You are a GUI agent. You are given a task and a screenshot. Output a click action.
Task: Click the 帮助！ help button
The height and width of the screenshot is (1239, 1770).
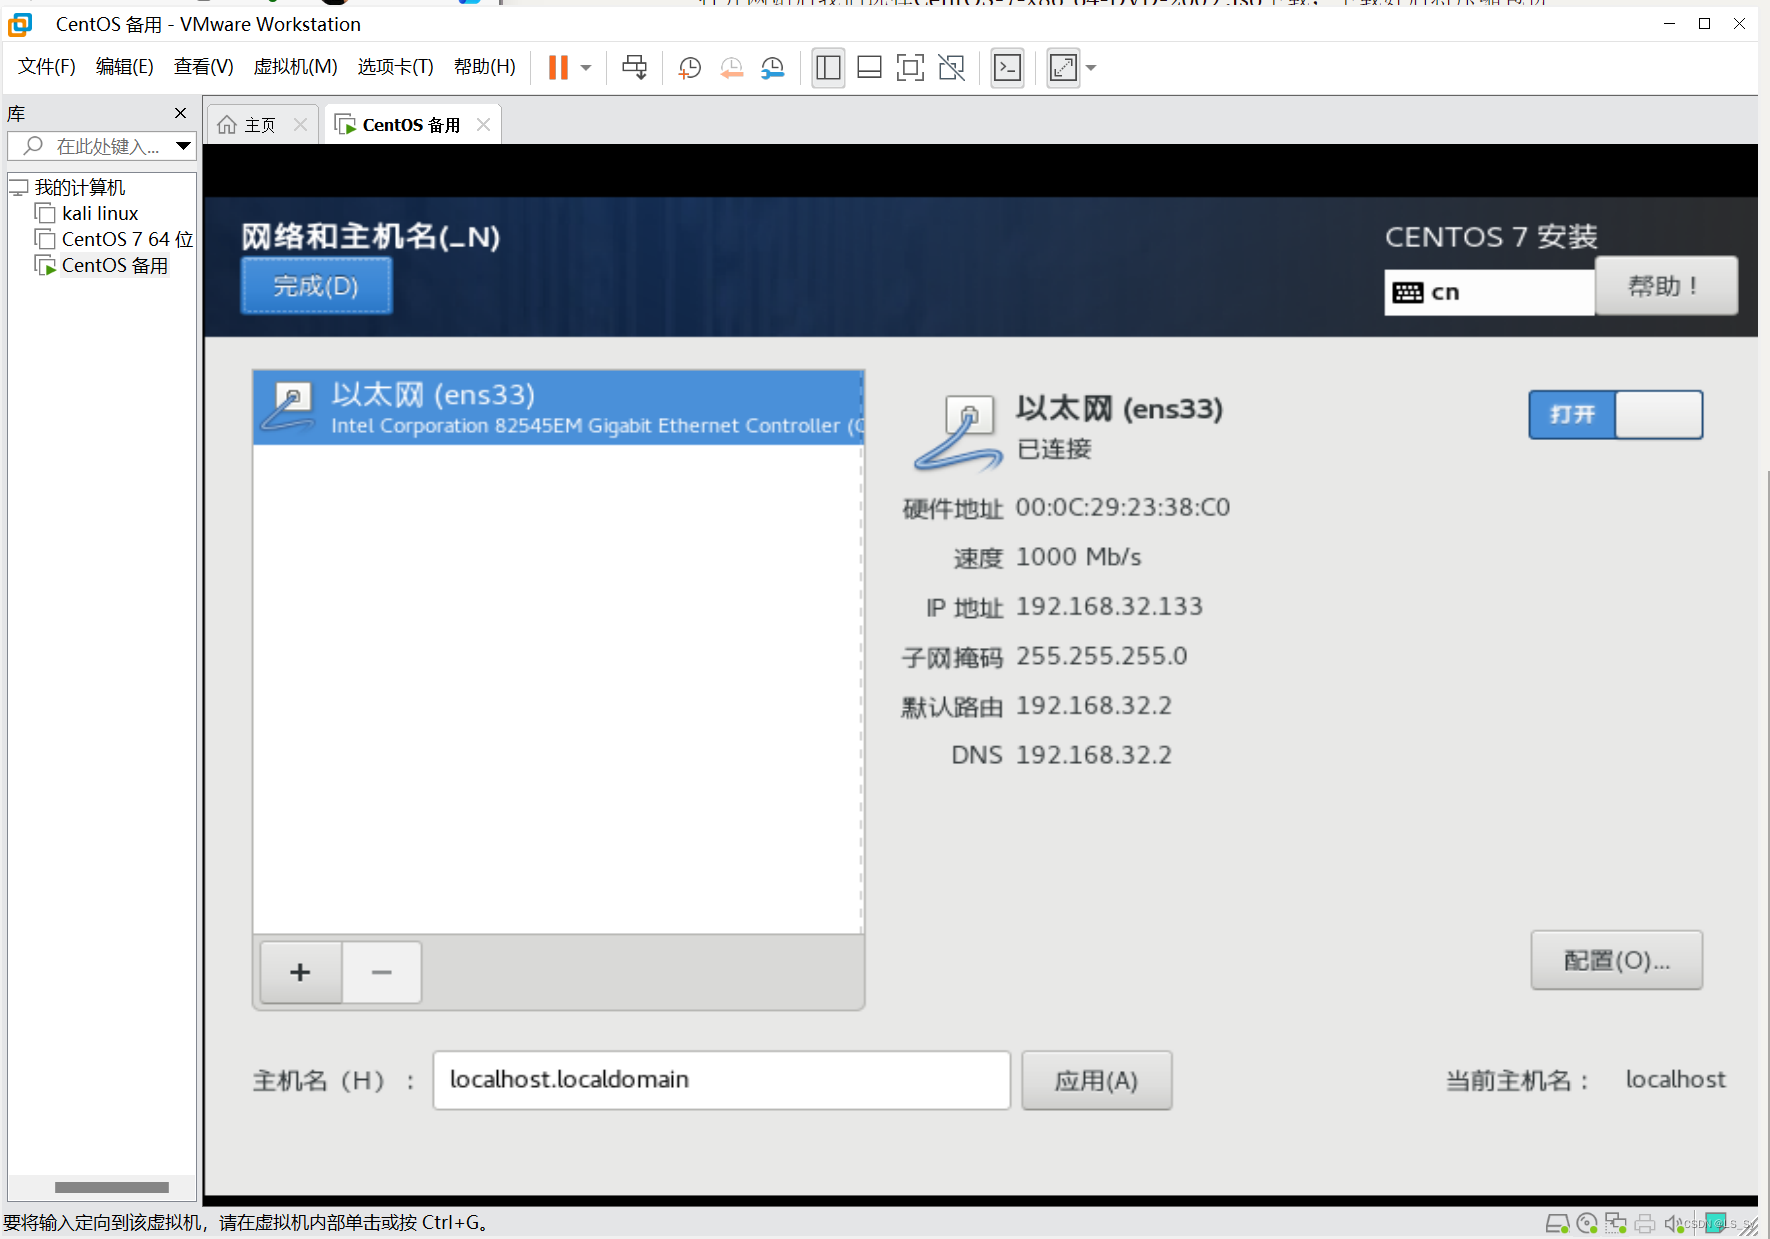click(x=1666, y=286)
